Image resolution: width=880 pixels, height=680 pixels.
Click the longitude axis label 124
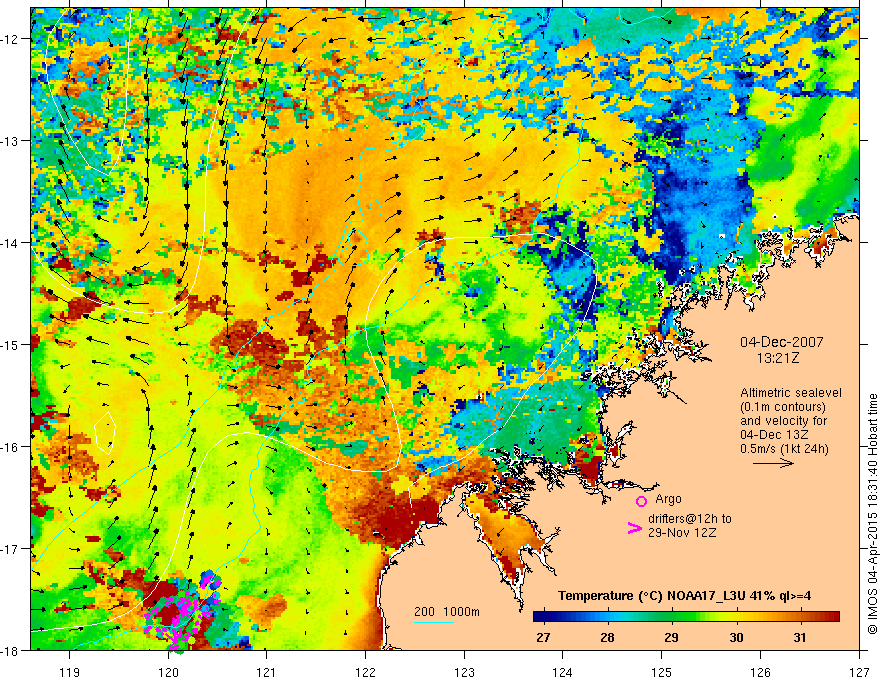pyautogui.click(x=563, y=672)
